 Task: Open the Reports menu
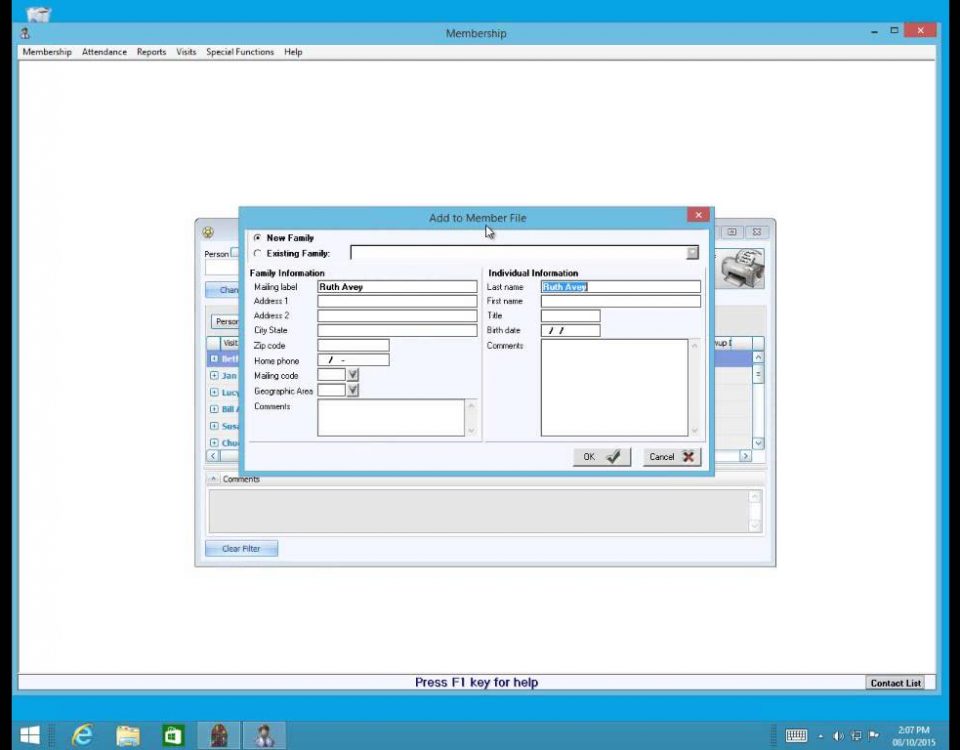(x=151, y=52)
